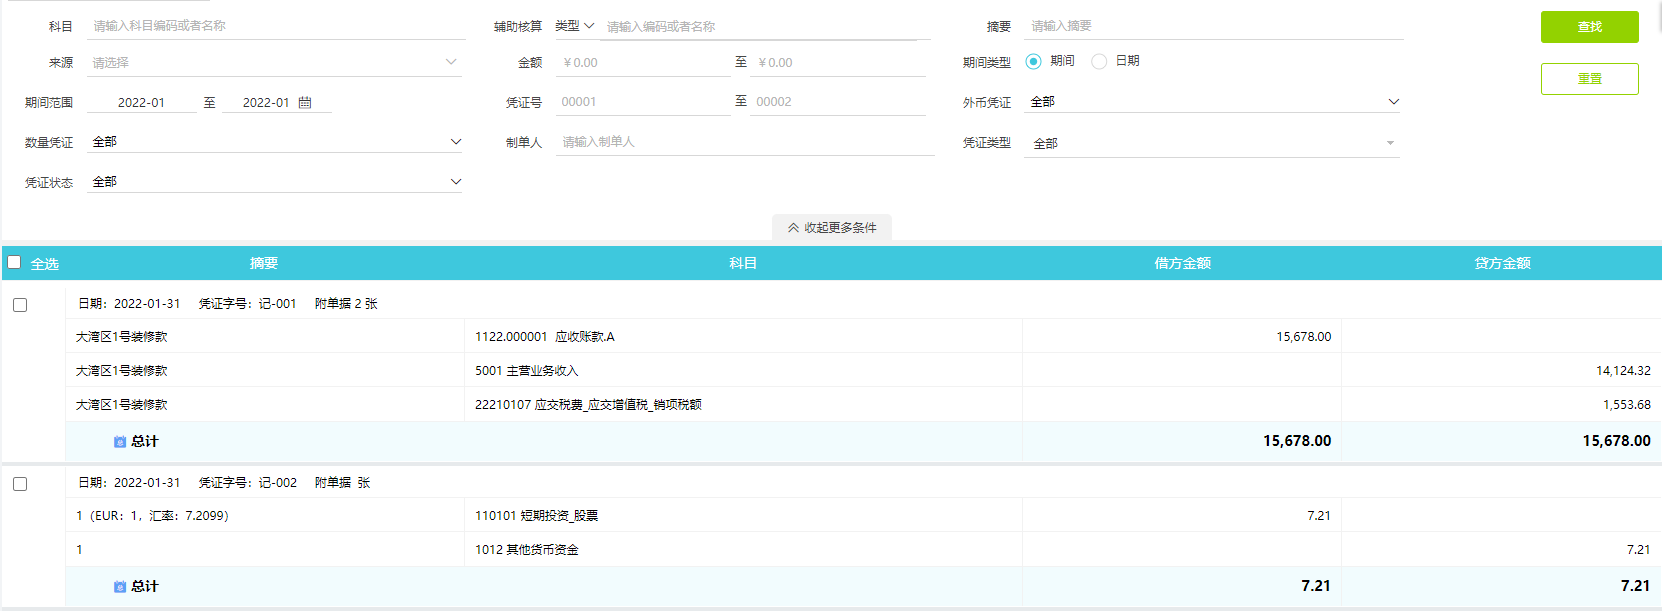Click the 贷方金额 column header

tap(1502, 263)
